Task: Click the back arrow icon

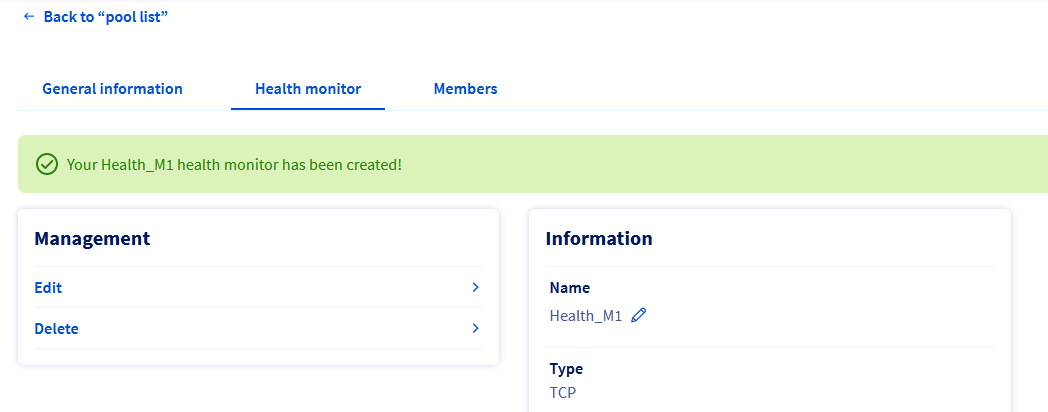Action: [x=28, y=17]
